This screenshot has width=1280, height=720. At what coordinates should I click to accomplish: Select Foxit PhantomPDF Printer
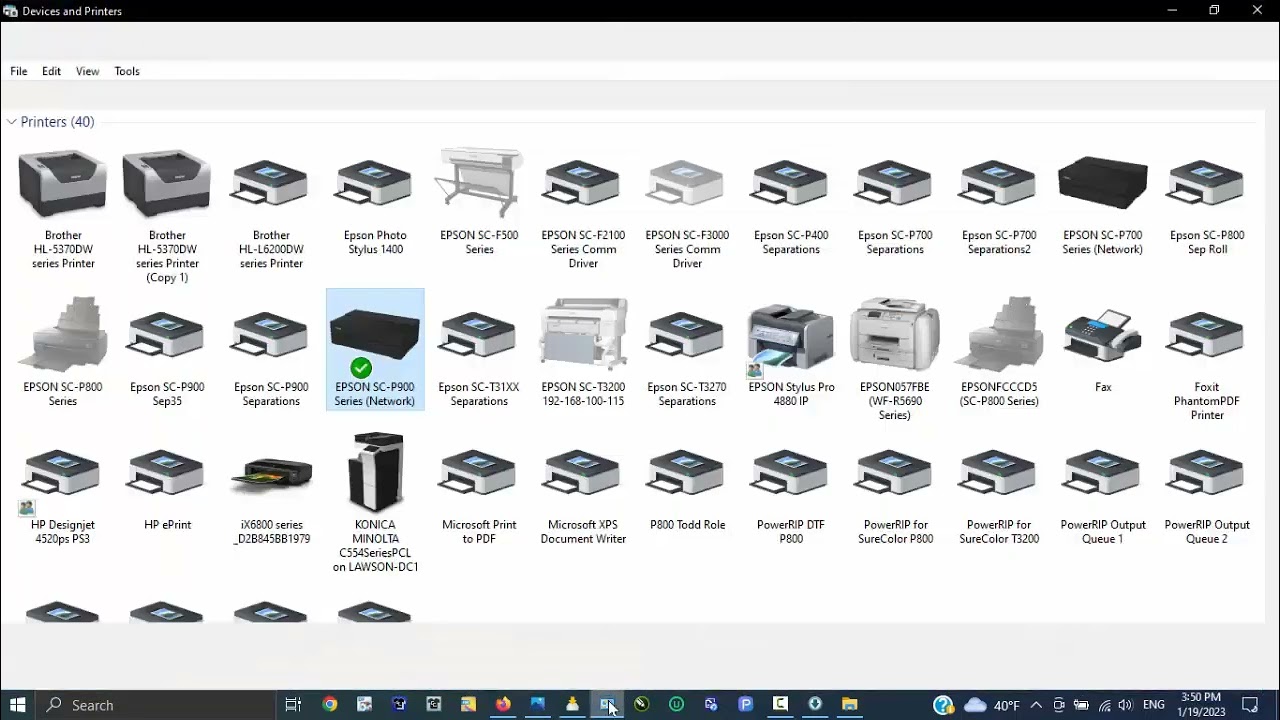[x=1207, y=365]
